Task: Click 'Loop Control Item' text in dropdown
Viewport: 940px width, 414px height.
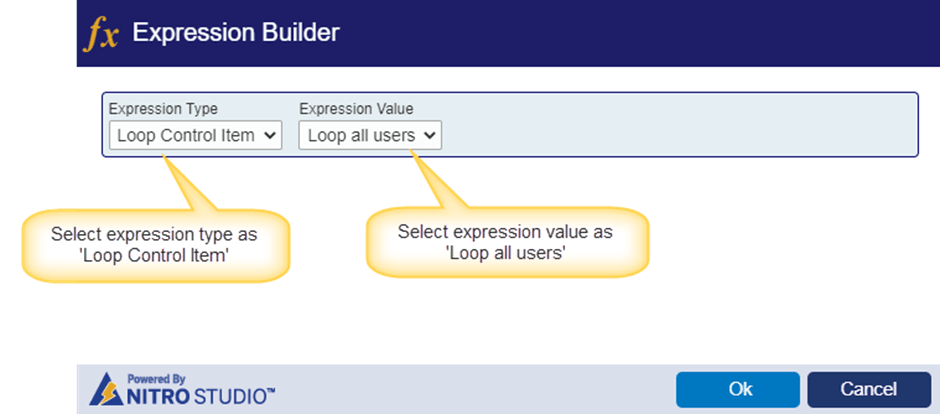Action: (x=186, y=136)
